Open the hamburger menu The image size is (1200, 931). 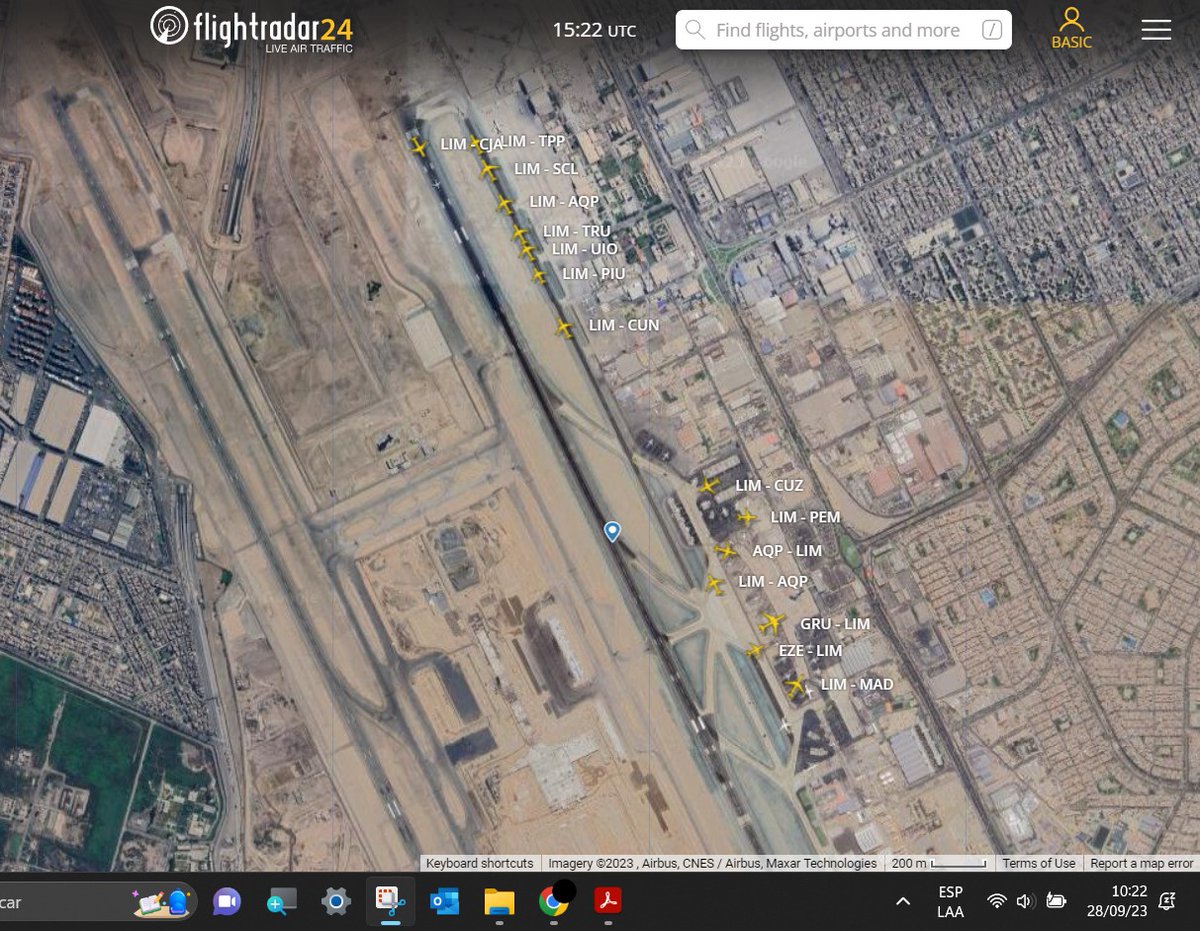pyautogui.click(x=1156, y=30)
